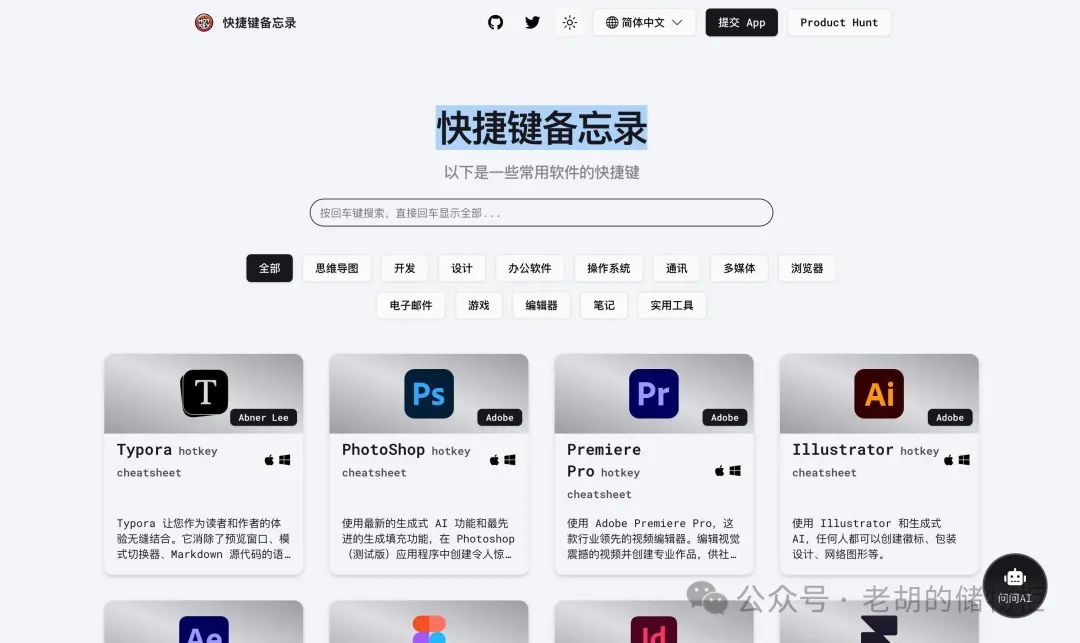Viewport: 1080px width, 643px height.
Task: Click the Photoshop Ps app icon
Action: 428,394
